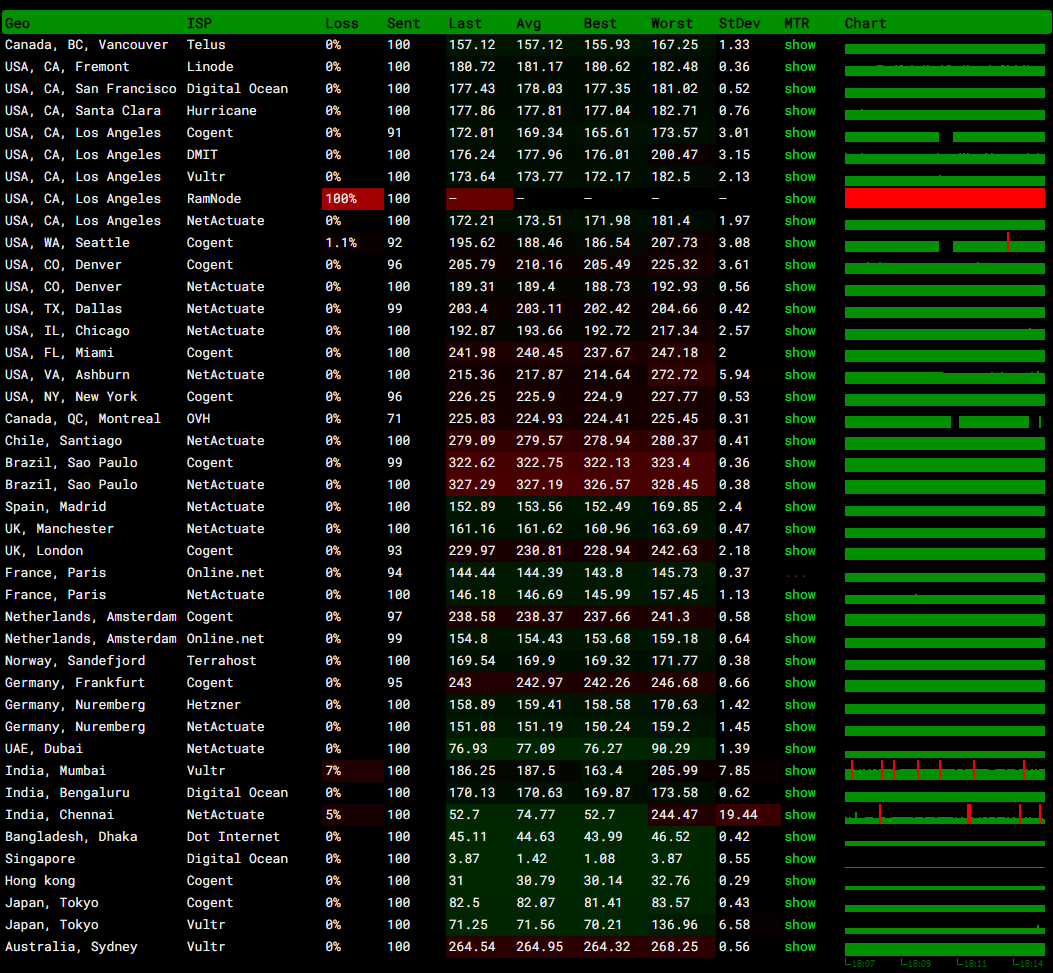Click 'Germany, Frankfurt' geo cell
Screen dimensions: 1053x973
click(x=75, y=683)
